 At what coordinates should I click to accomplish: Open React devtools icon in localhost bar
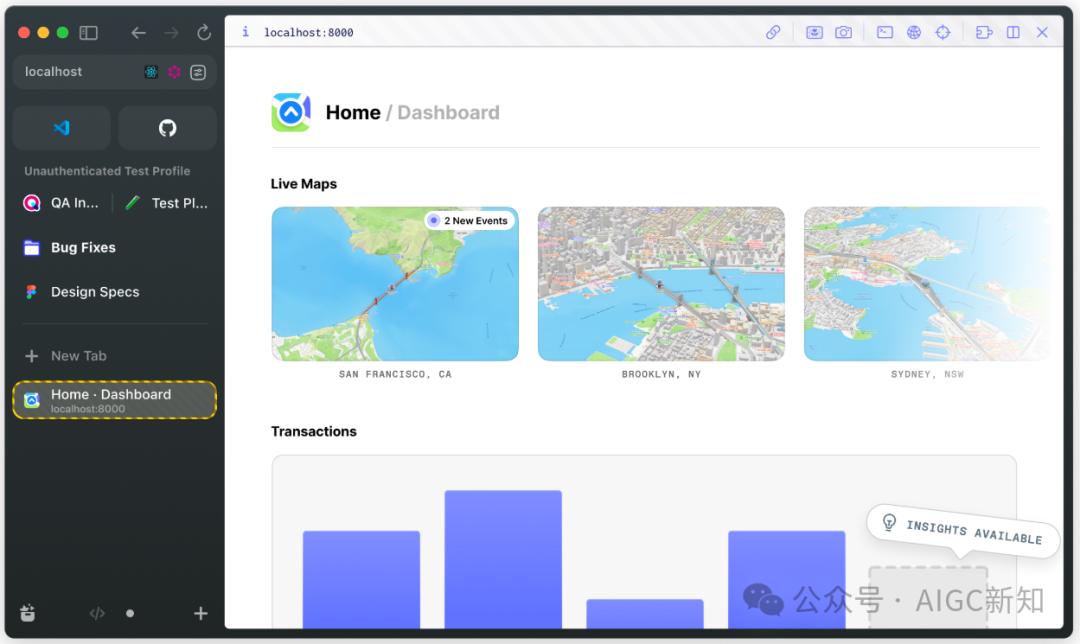coord(151,72)
